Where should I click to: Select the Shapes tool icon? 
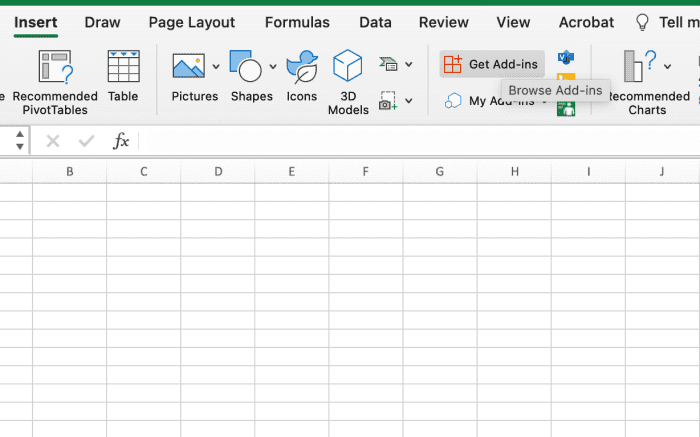click(x=246, y=66)
